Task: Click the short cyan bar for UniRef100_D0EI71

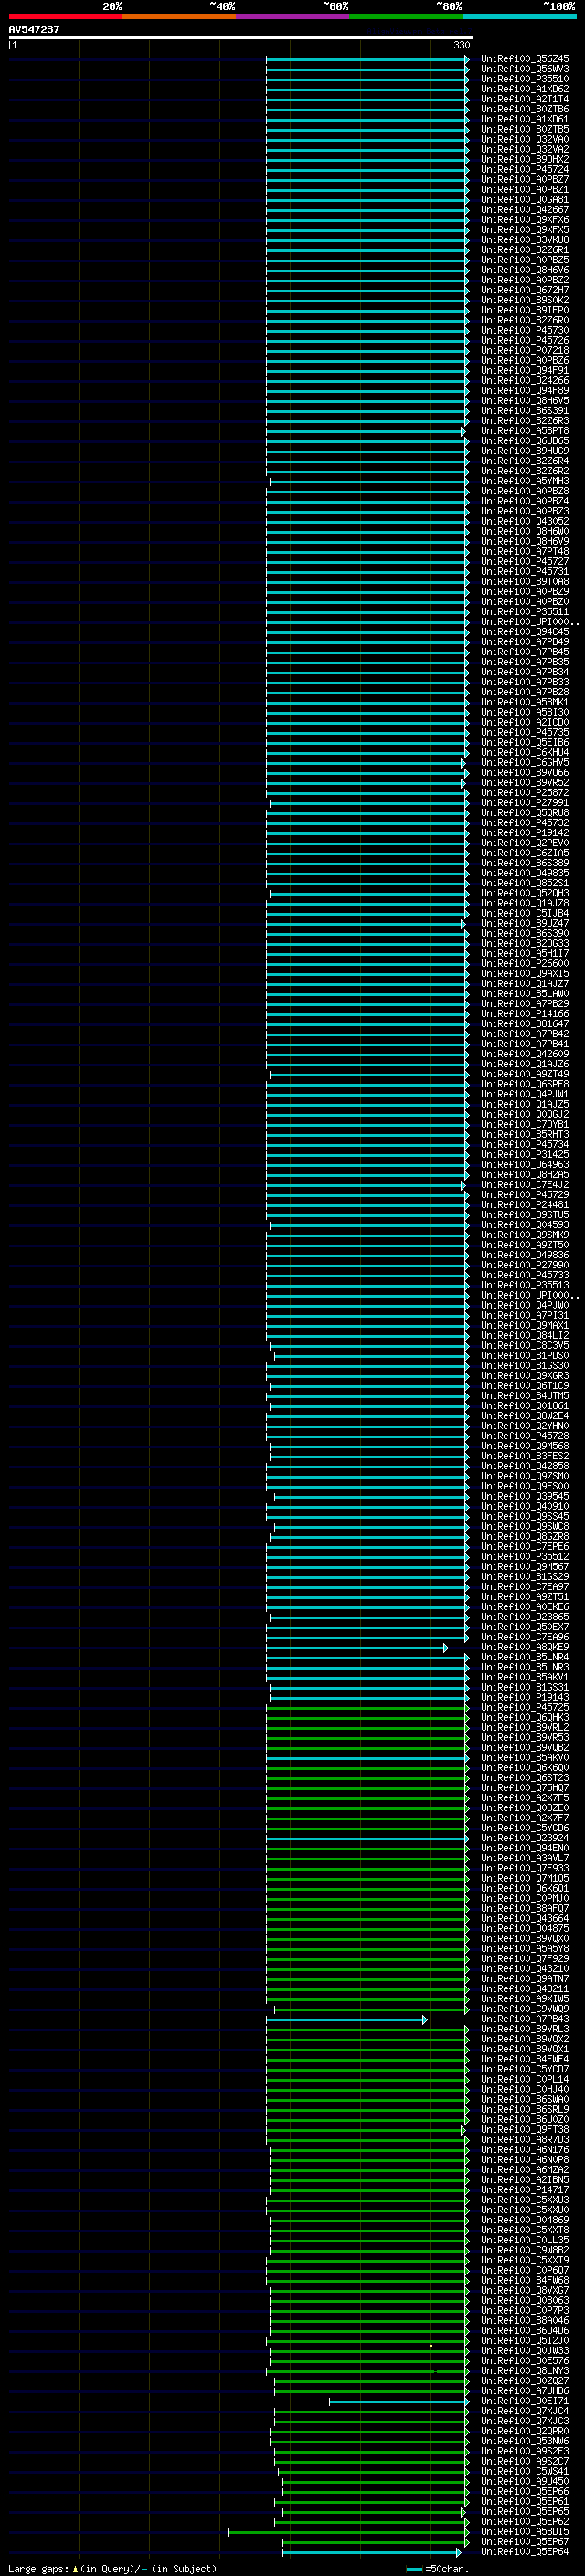Action: (x=398, y=2402)
